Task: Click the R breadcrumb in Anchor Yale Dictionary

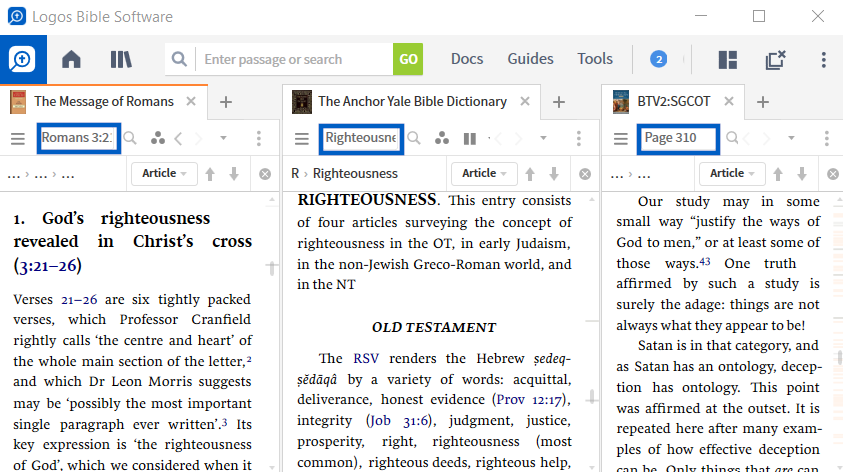Action: point(295,174)
